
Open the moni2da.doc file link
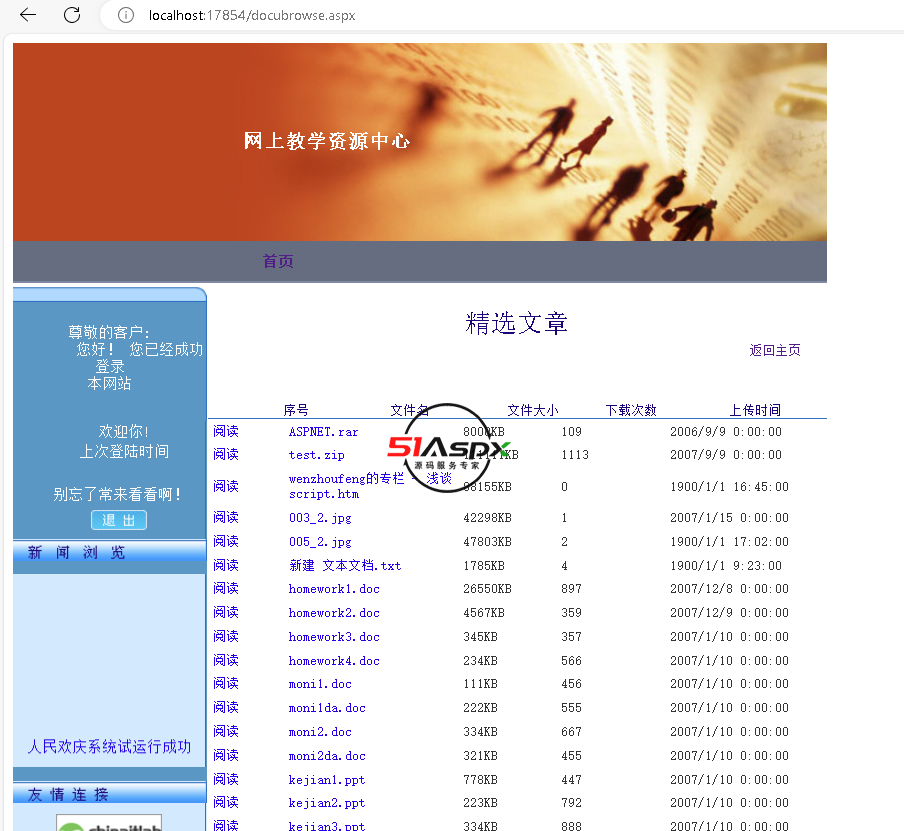click(327, 756)
